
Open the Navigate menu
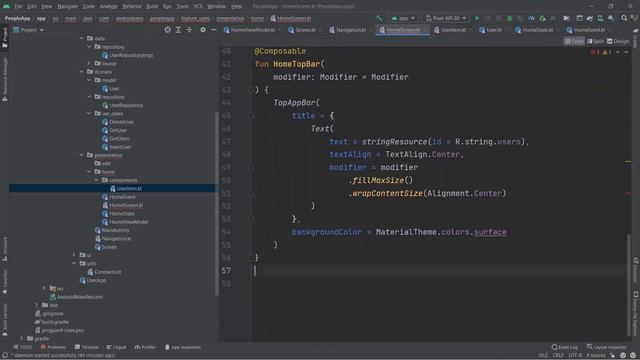tap(67, 6)
